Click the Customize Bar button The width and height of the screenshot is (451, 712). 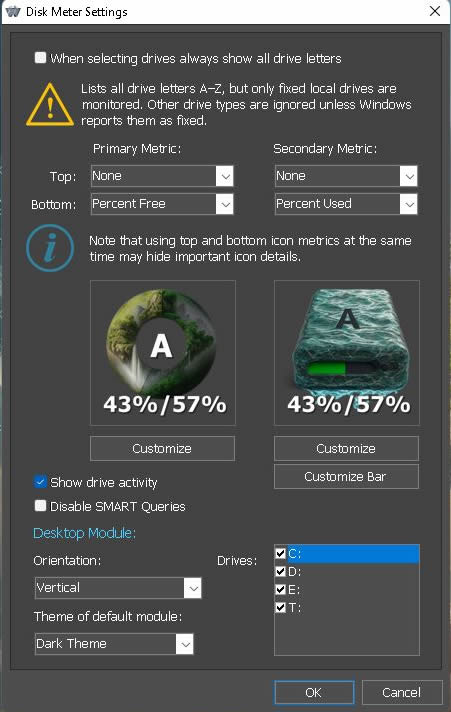click(x=347, y=476)
